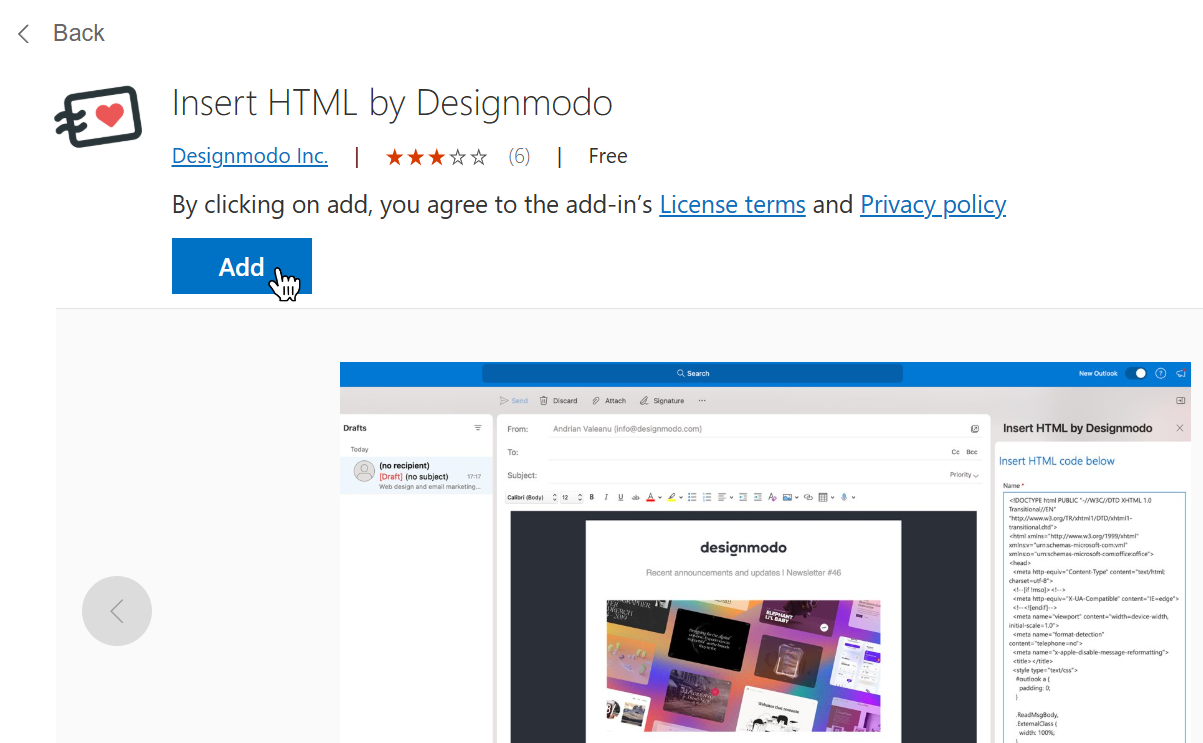Click the (6) review count
The image size is (1203, 743).
[519, 156]
